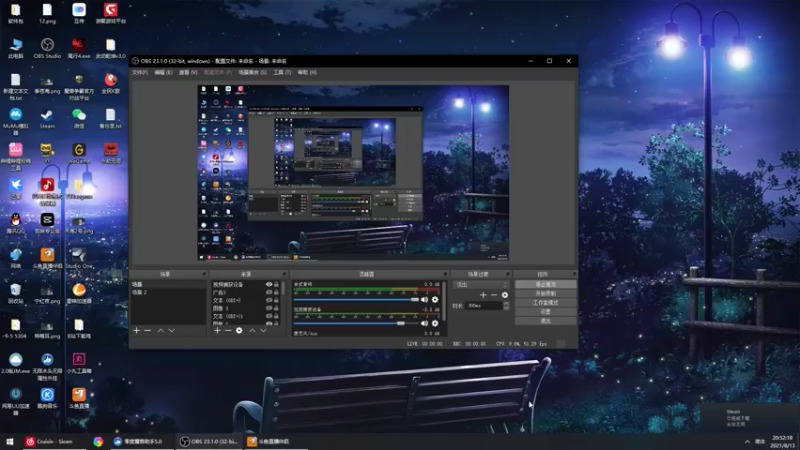Select the OBS Studio desktop icon
This screenshot has height=450, width=800.
pyautogui.click(x=47, y=48)
